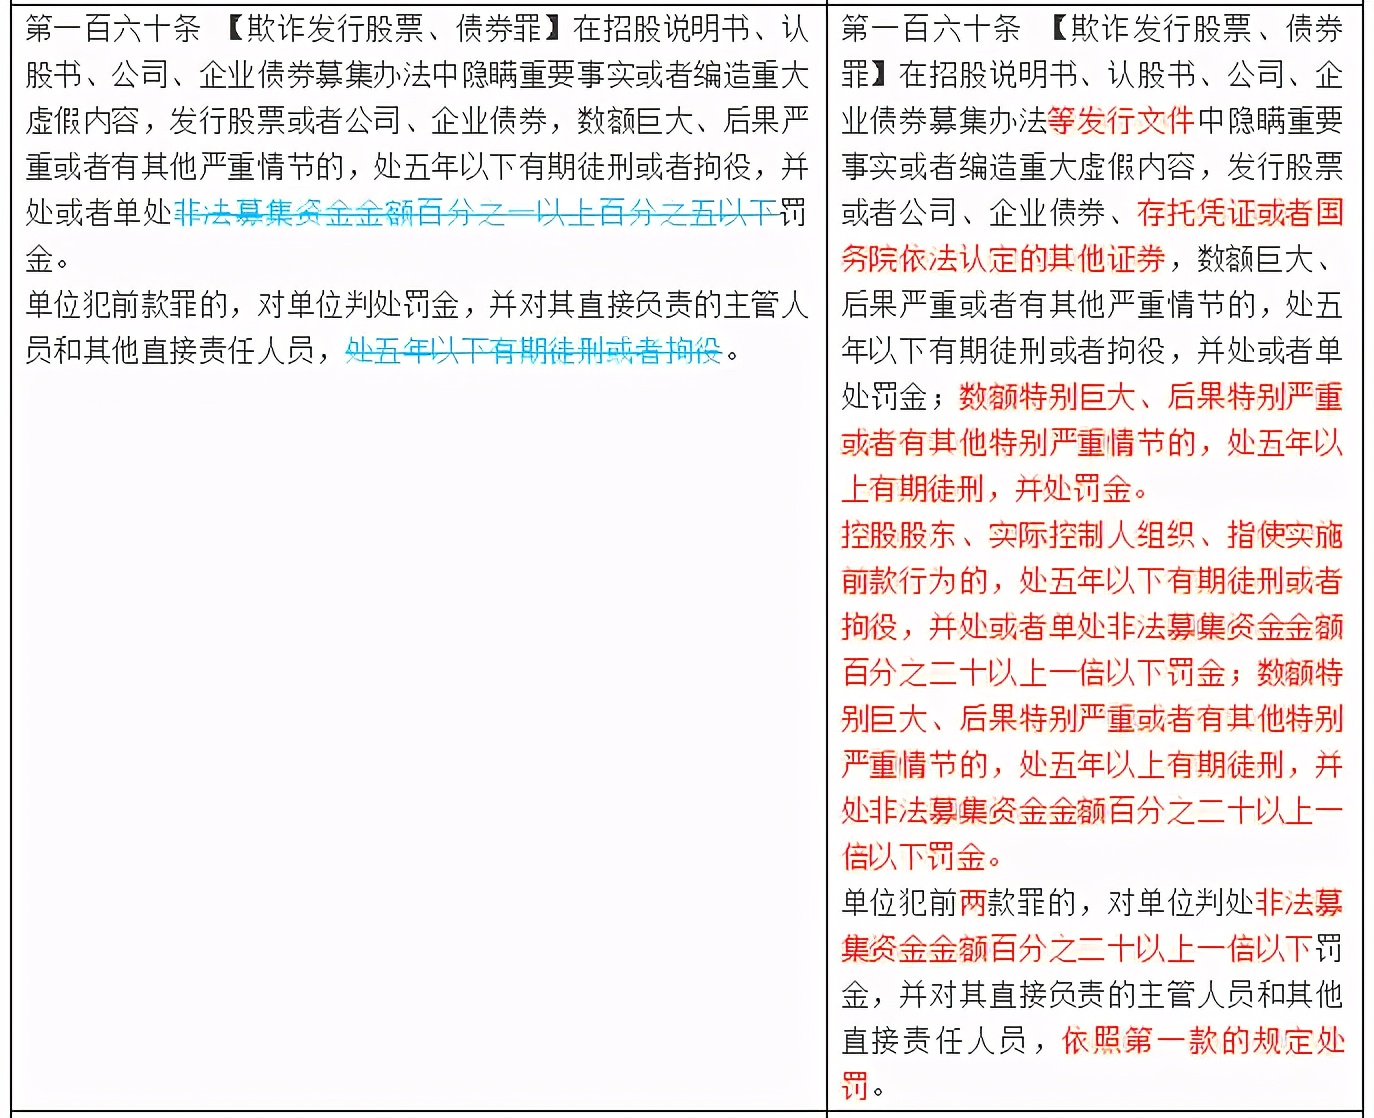Click the left column heading 第一百六十条
Image resolution: width=1374 pixels, height=1118 pixels.
tap(113, 29)
